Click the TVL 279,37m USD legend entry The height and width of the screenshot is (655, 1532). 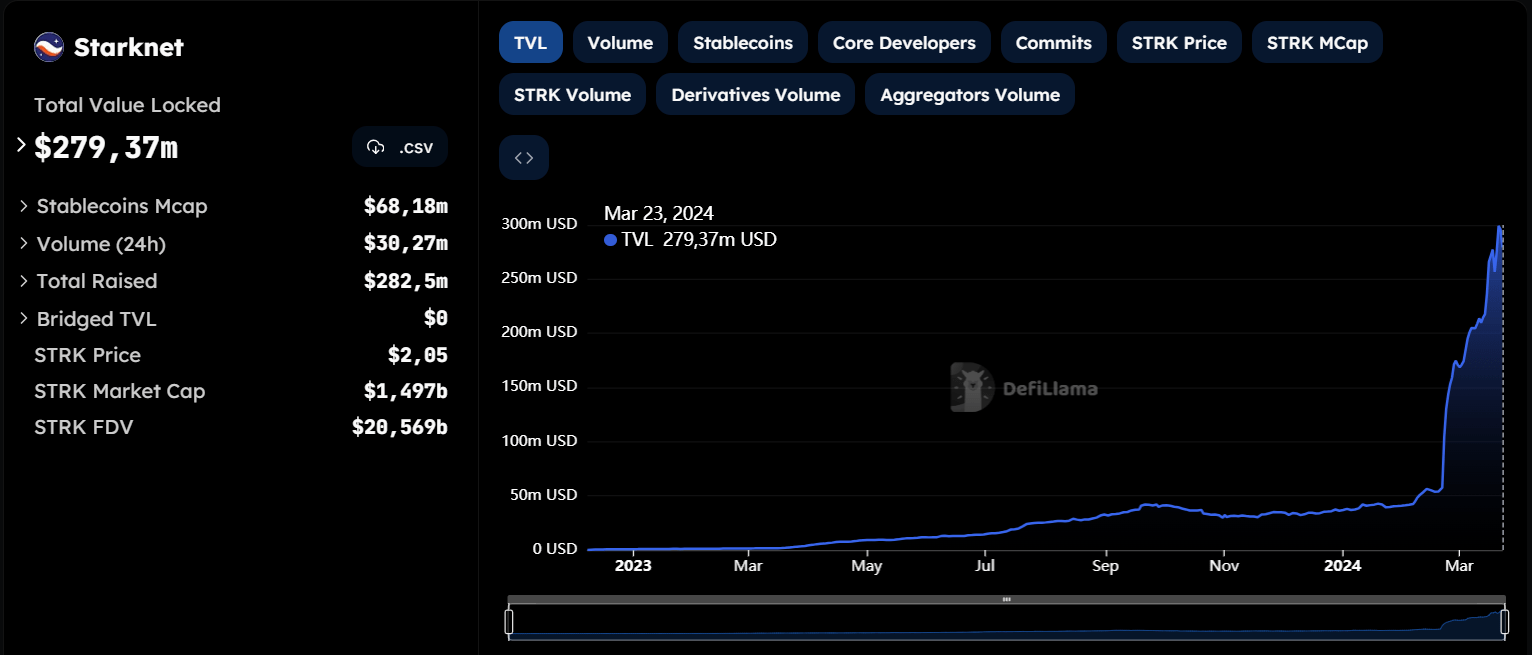(691, 239)
